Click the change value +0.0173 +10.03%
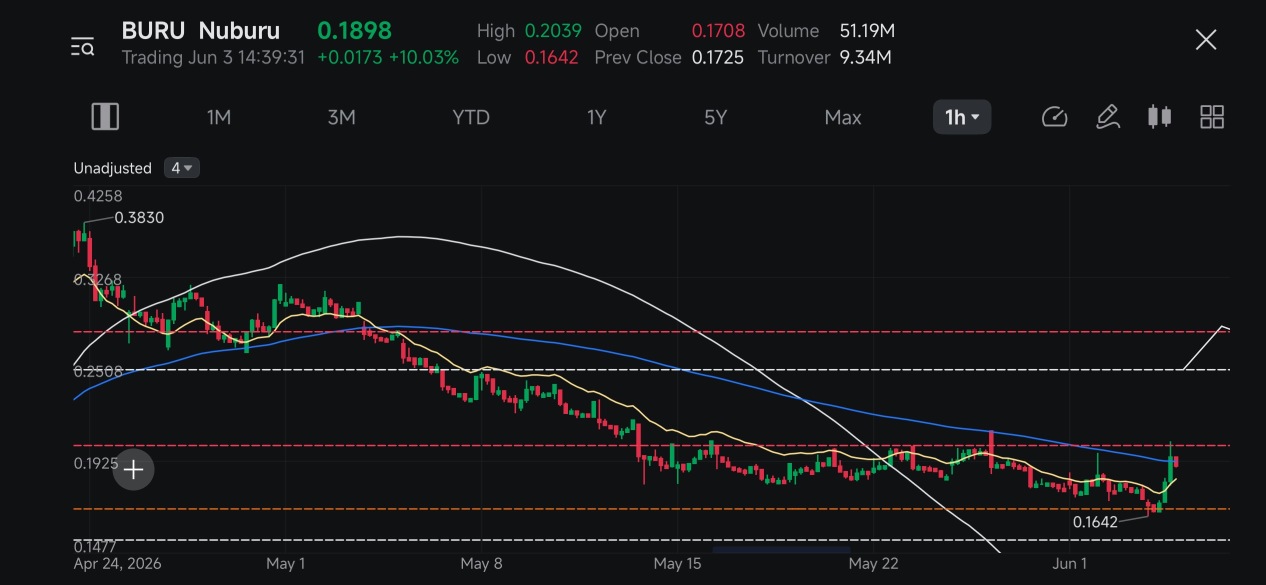The image size is (1266, 585). click(388, 58)
